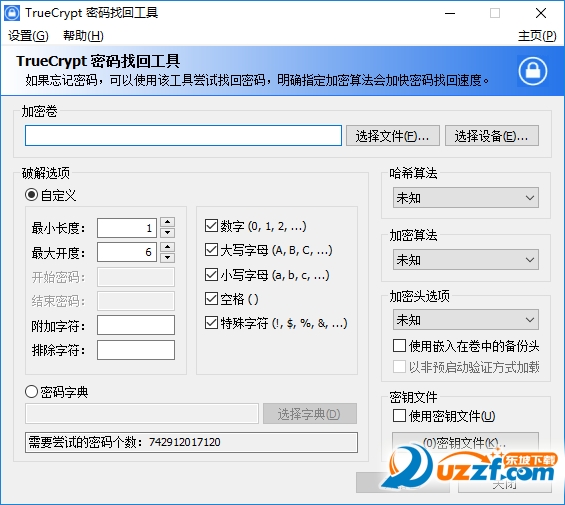Click the 最大开度 value field

tap(127, 252)
